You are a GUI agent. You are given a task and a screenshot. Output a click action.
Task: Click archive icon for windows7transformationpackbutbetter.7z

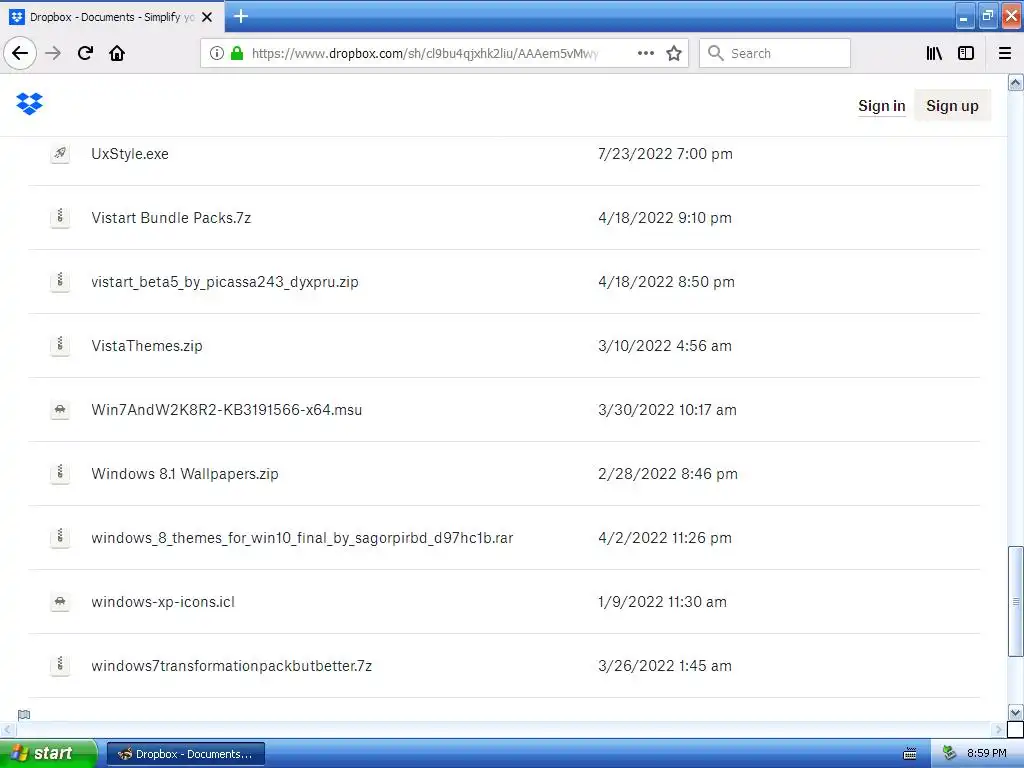tap(60, 665)
